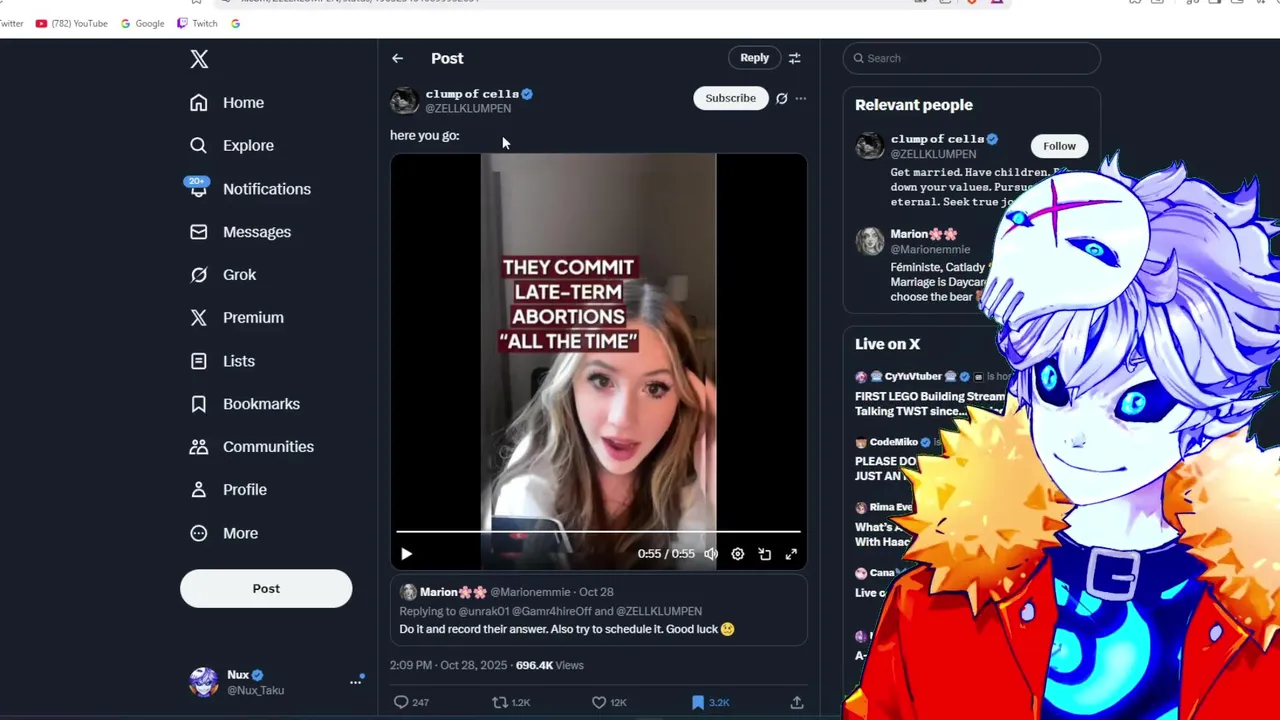
Task: Click the Reply button at the top of the post
Action: click(x=755, y=58)
